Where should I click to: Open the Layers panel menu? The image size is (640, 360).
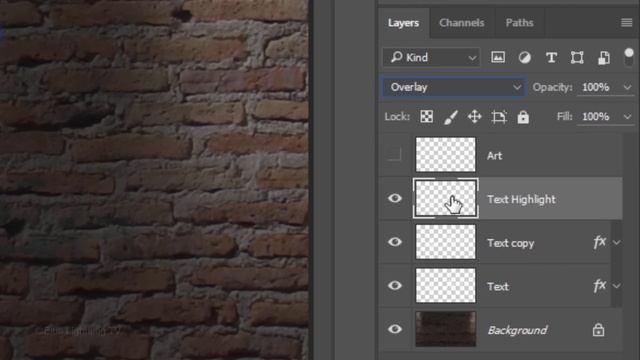(627, 22)
